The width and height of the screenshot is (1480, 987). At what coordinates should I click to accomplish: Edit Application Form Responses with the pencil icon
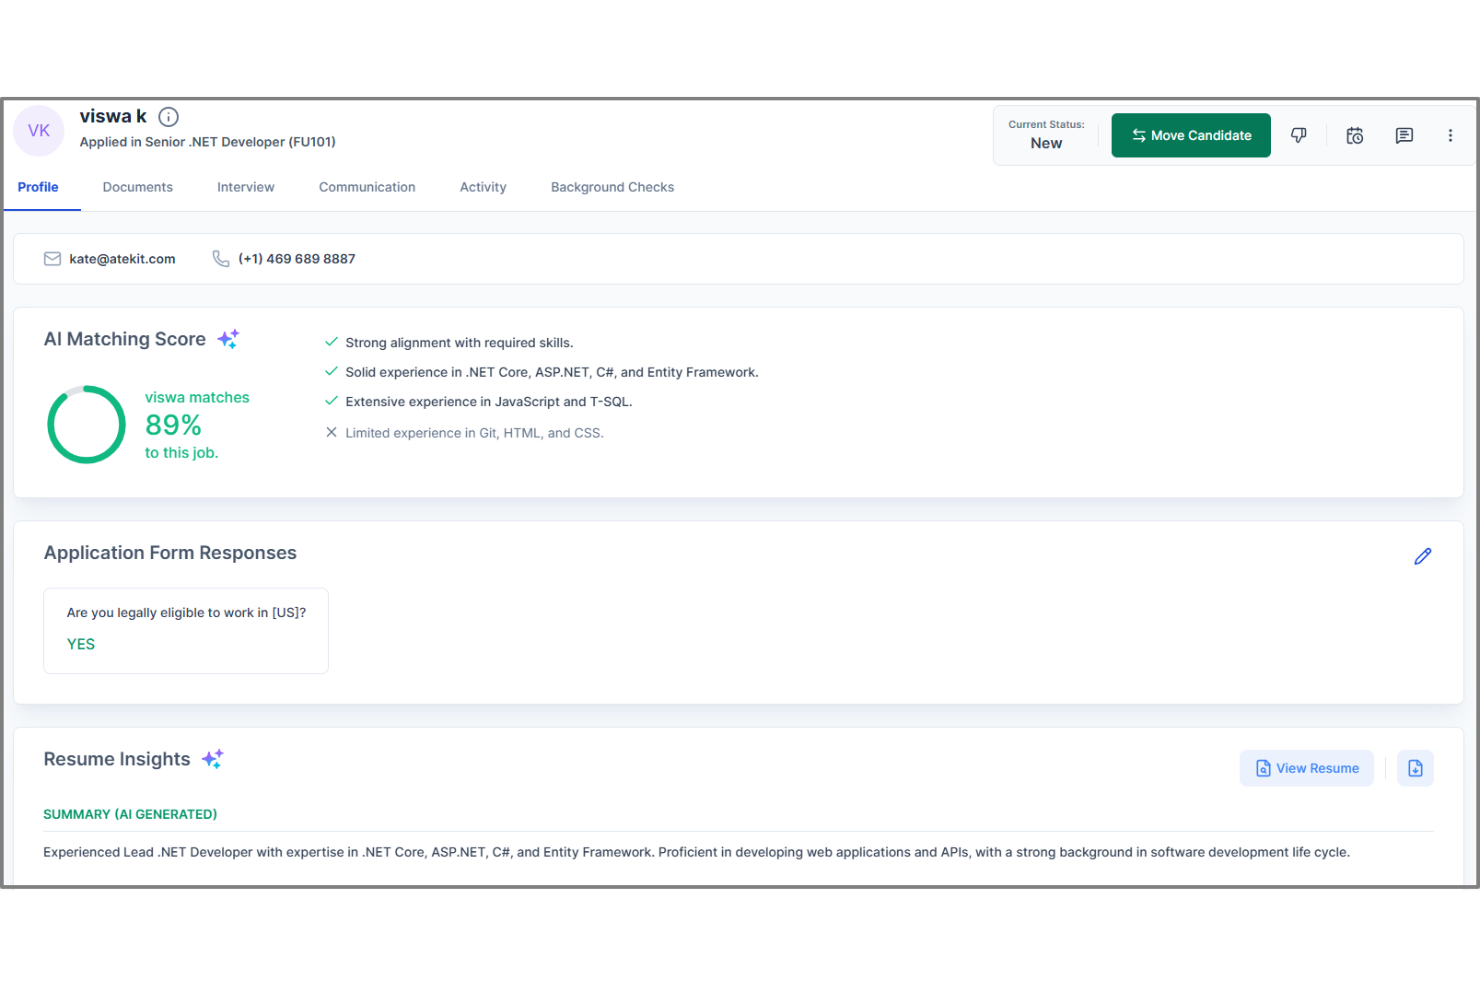click(1423, 556)
